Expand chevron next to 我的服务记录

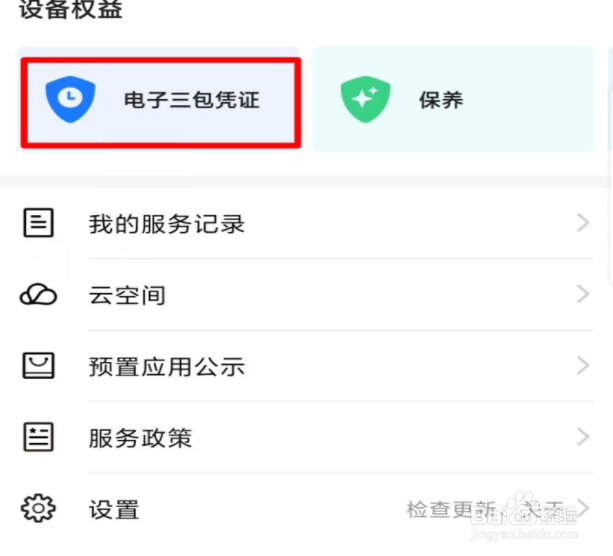pos(583,223)
